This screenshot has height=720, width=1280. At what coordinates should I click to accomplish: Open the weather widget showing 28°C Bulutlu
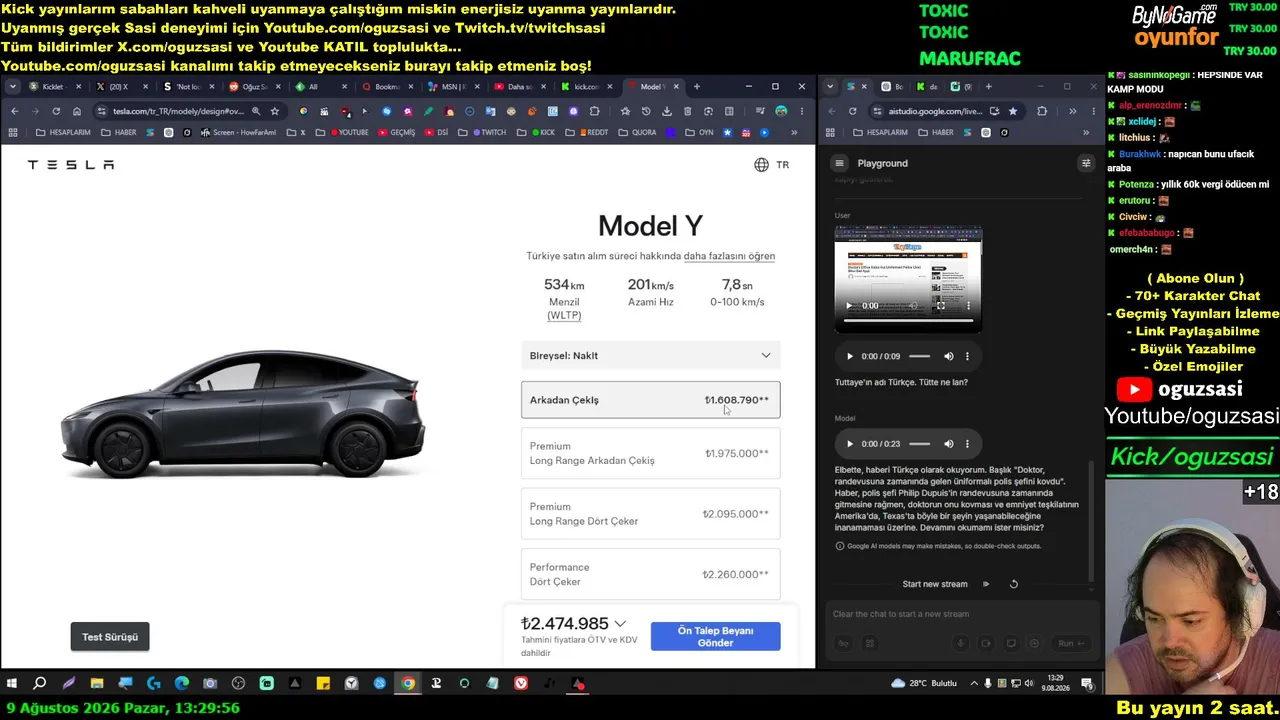(924, 684)
